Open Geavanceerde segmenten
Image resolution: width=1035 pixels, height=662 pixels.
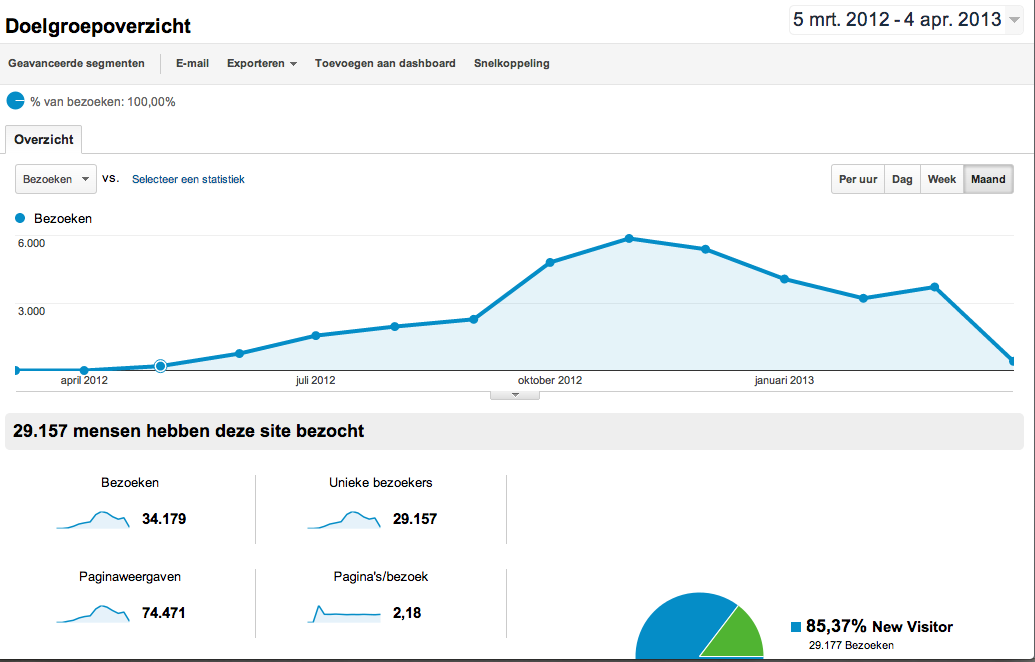(76, 63)
